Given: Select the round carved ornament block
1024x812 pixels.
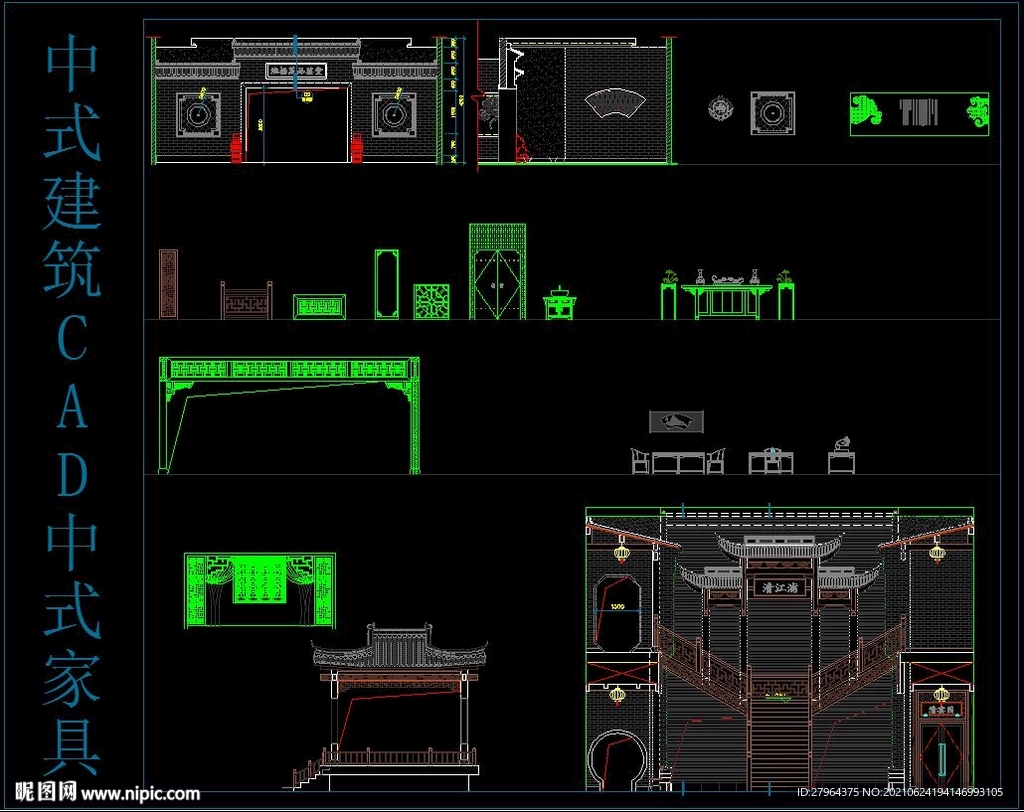Looking at the screenshot, I should [721, 108].
